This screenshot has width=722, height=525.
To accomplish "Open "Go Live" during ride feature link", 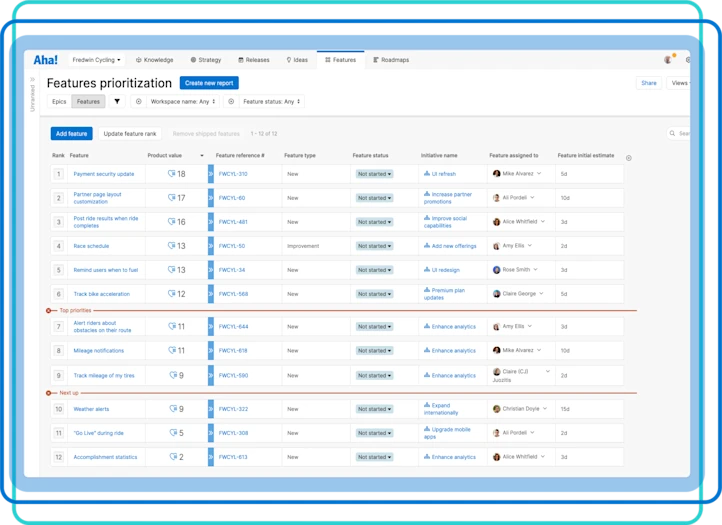I will coord(99,433).
